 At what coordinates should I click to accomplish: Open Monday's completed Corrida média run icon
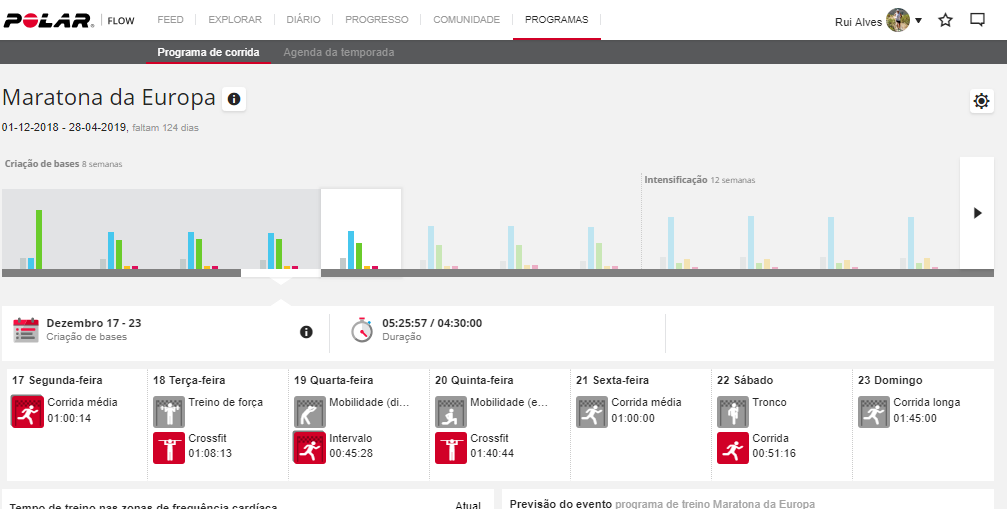[x=27, y=411]
